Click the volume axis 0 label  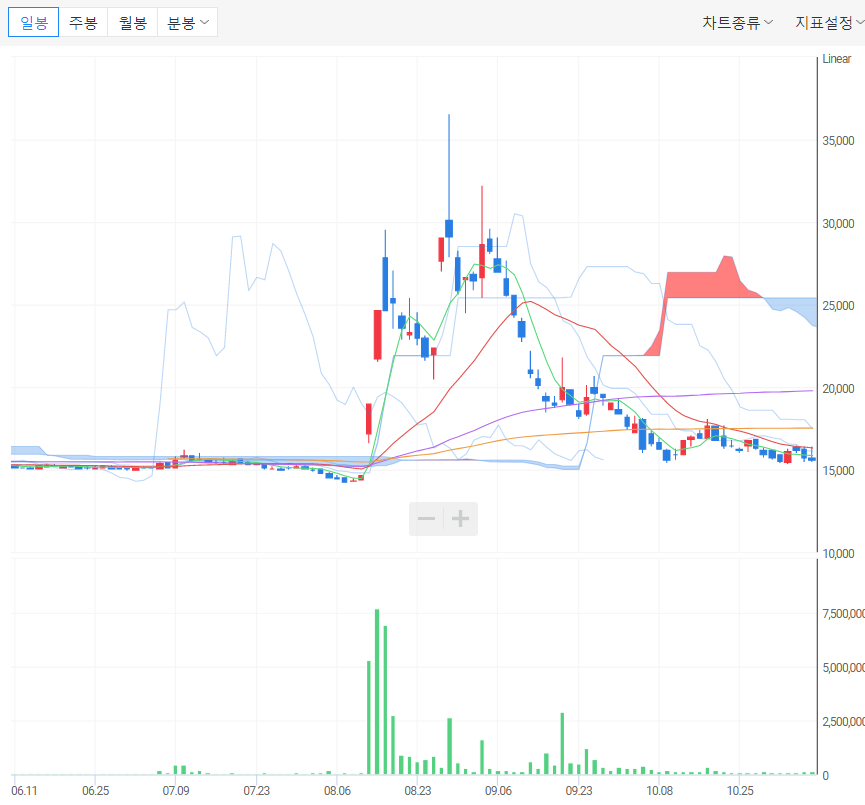(x=826, y=775)
